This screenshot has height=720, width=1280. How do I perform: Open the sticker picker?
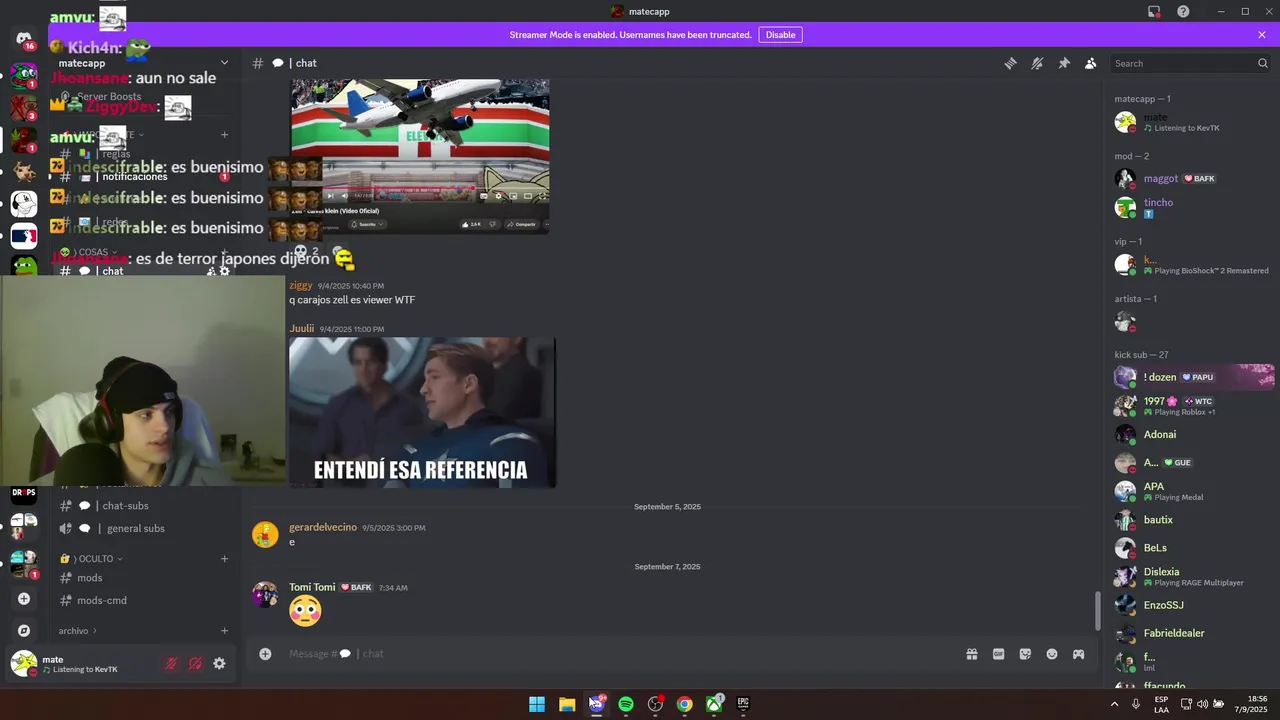tap(1025, 654)
